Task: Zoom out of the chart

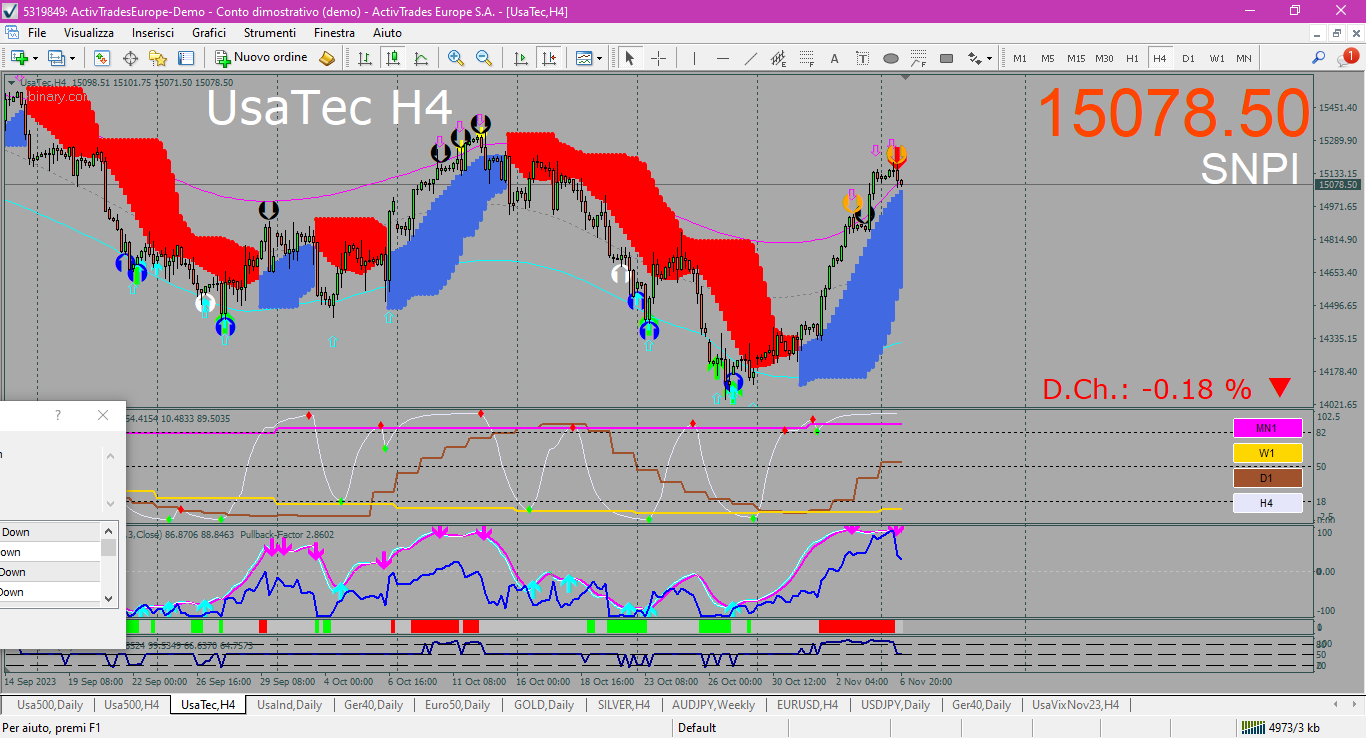Action: click(484, 58)
